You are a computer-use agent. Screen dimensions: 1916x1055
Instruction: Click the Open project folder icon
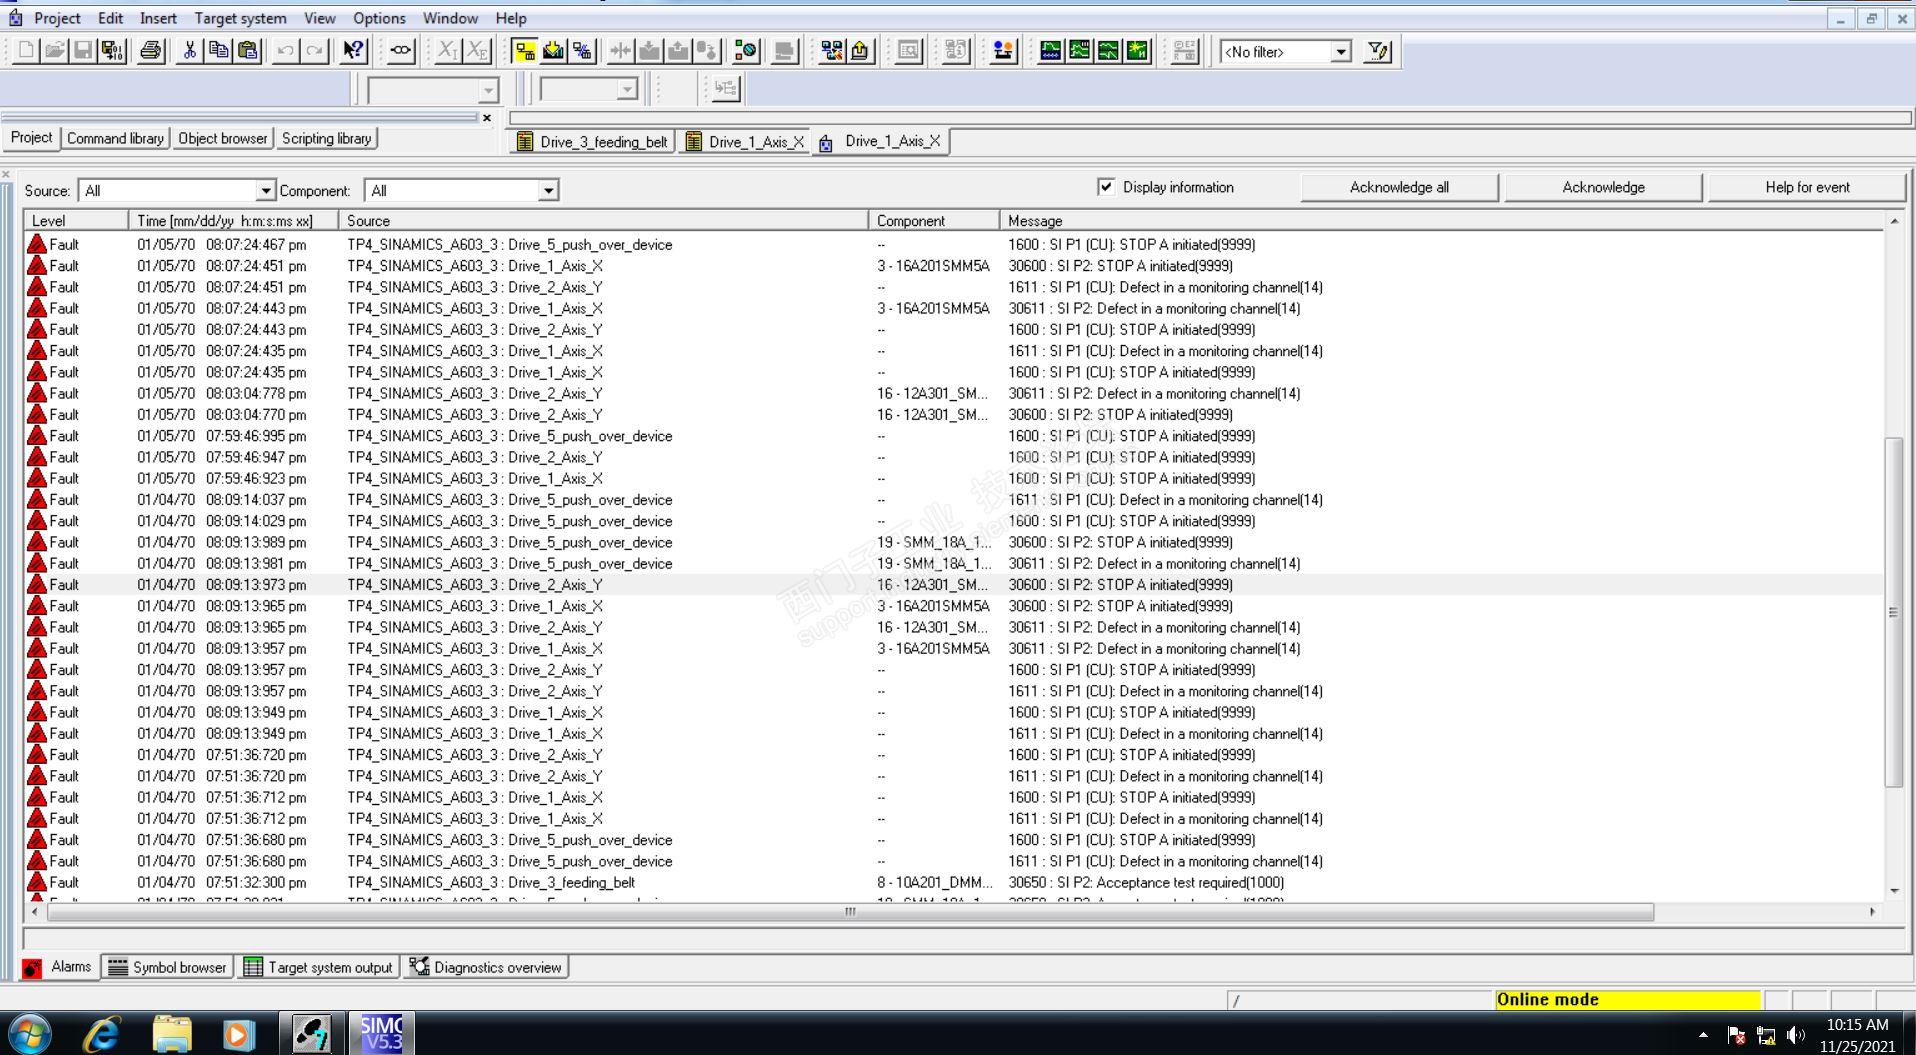pos(55,51)
